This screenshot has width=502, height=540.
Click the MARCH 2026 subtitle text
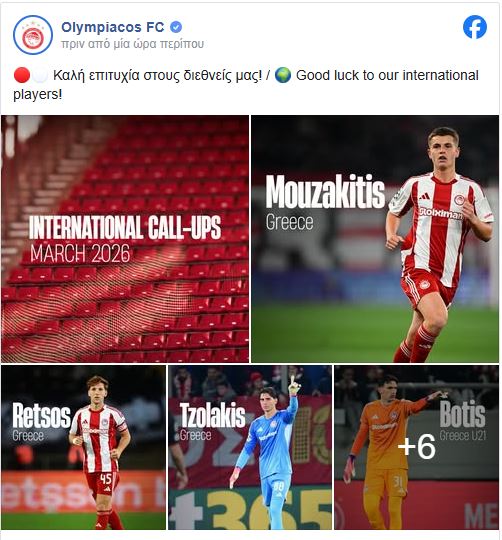click(80, 254)
